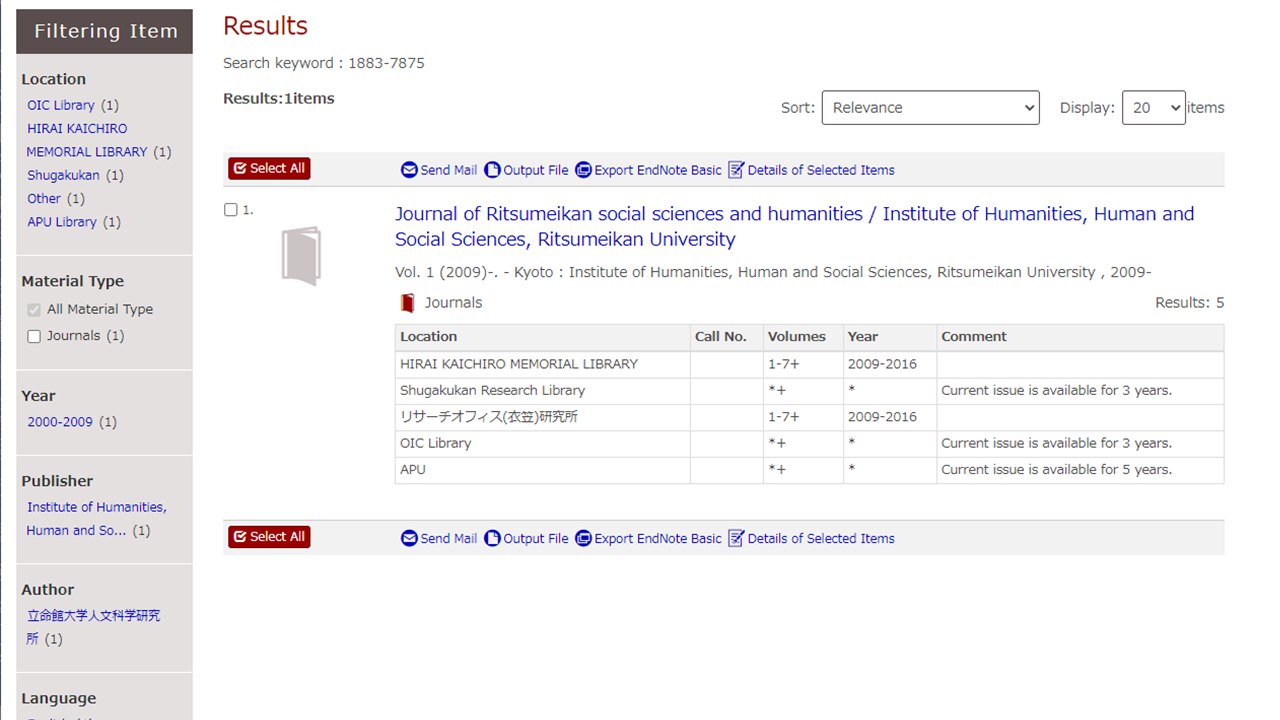The image size is (1280, 720).
Task: Filter by Other location
Action: click(44, 199)
